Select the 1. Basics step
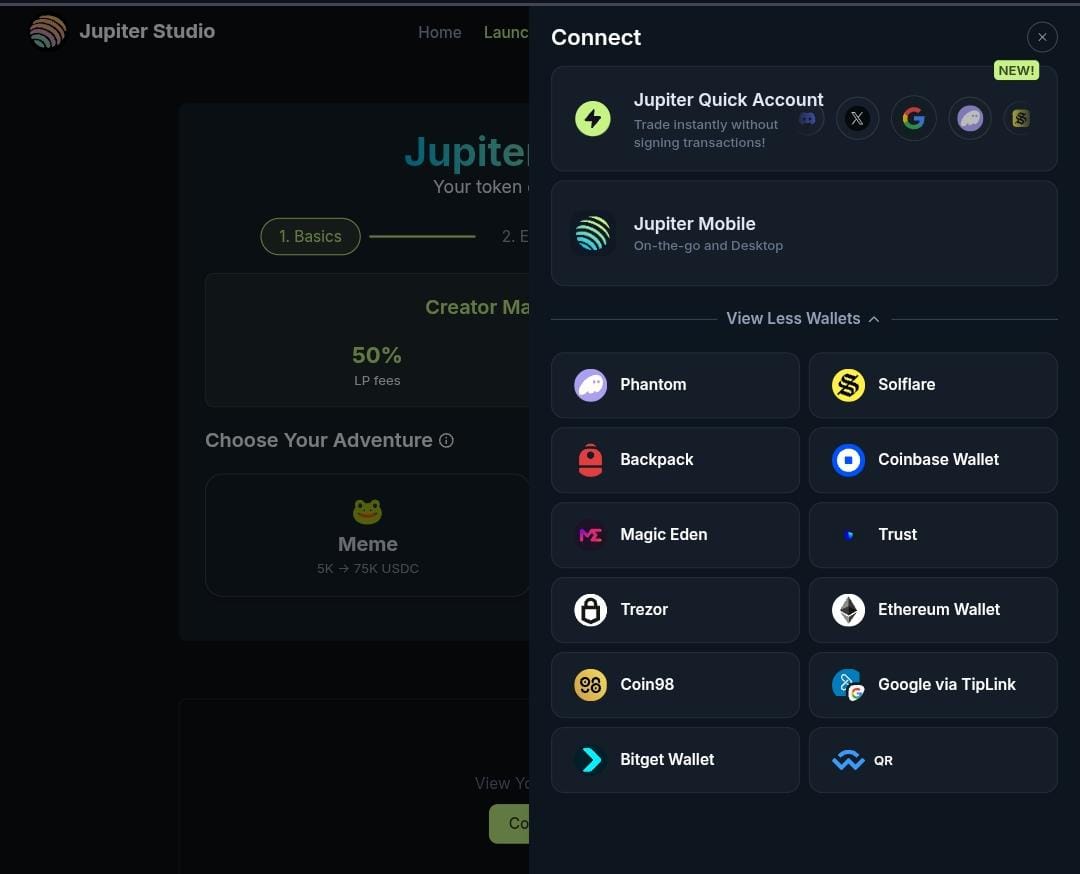Viewport: 1080px width, 874px height. 310,236
